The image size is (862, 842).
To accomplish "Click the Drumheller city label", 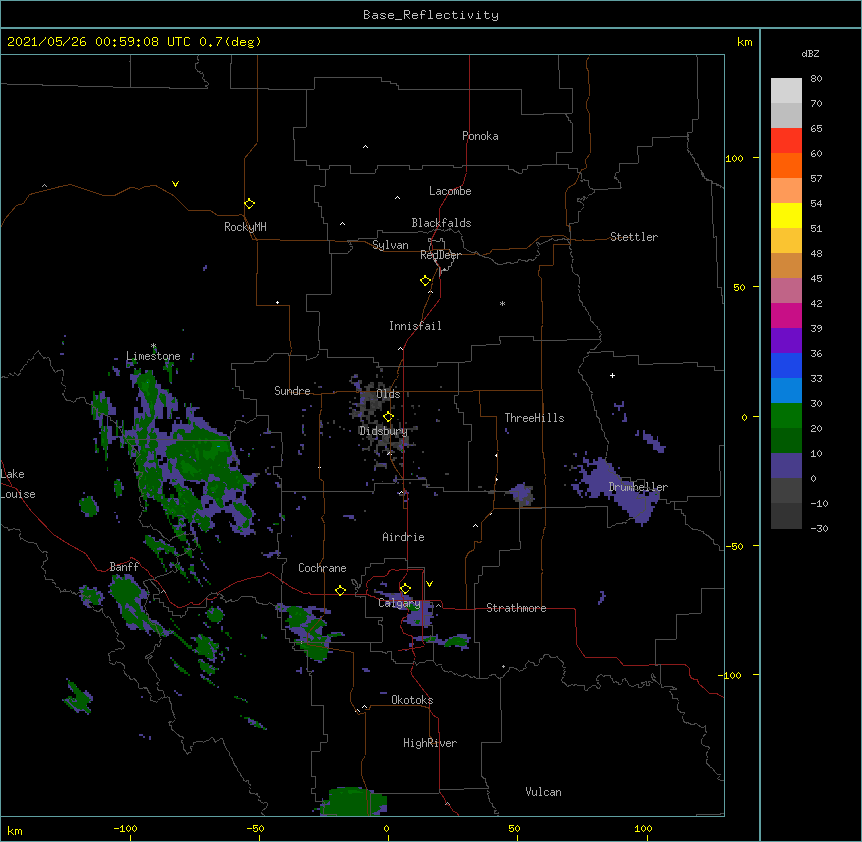I will point(638,487).
